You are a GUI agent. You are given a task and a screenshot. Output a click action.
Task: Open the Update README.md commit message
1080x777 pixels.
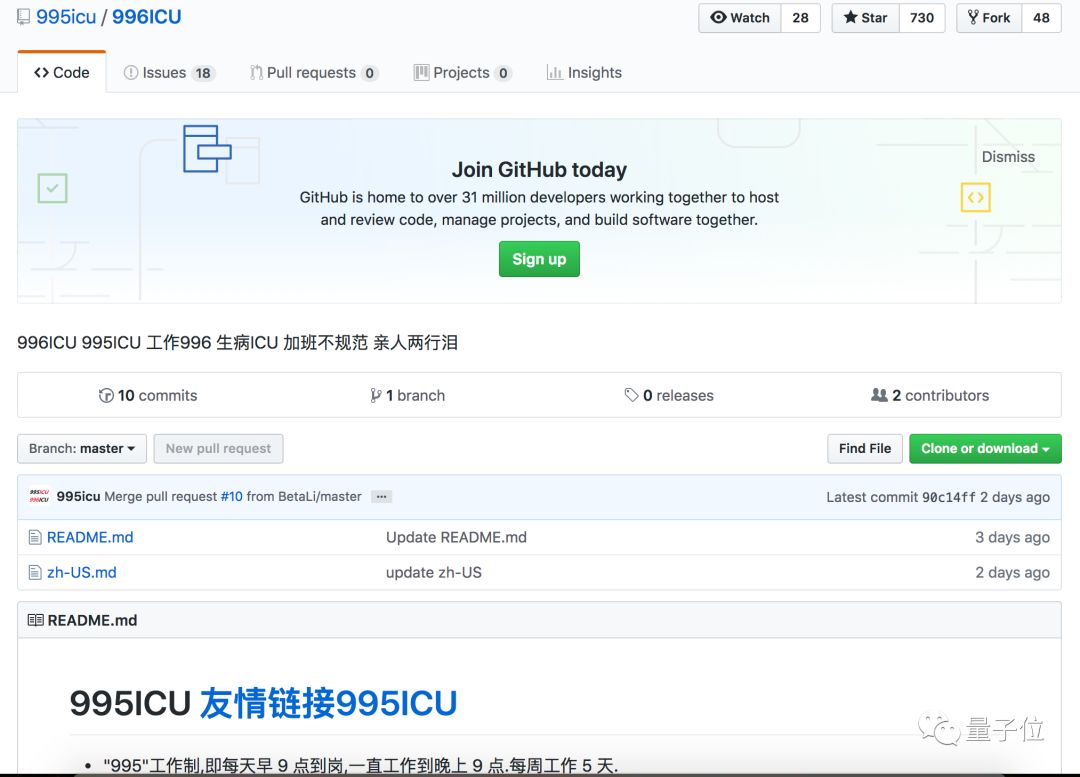pyautogui.click(x=456, y=537)
